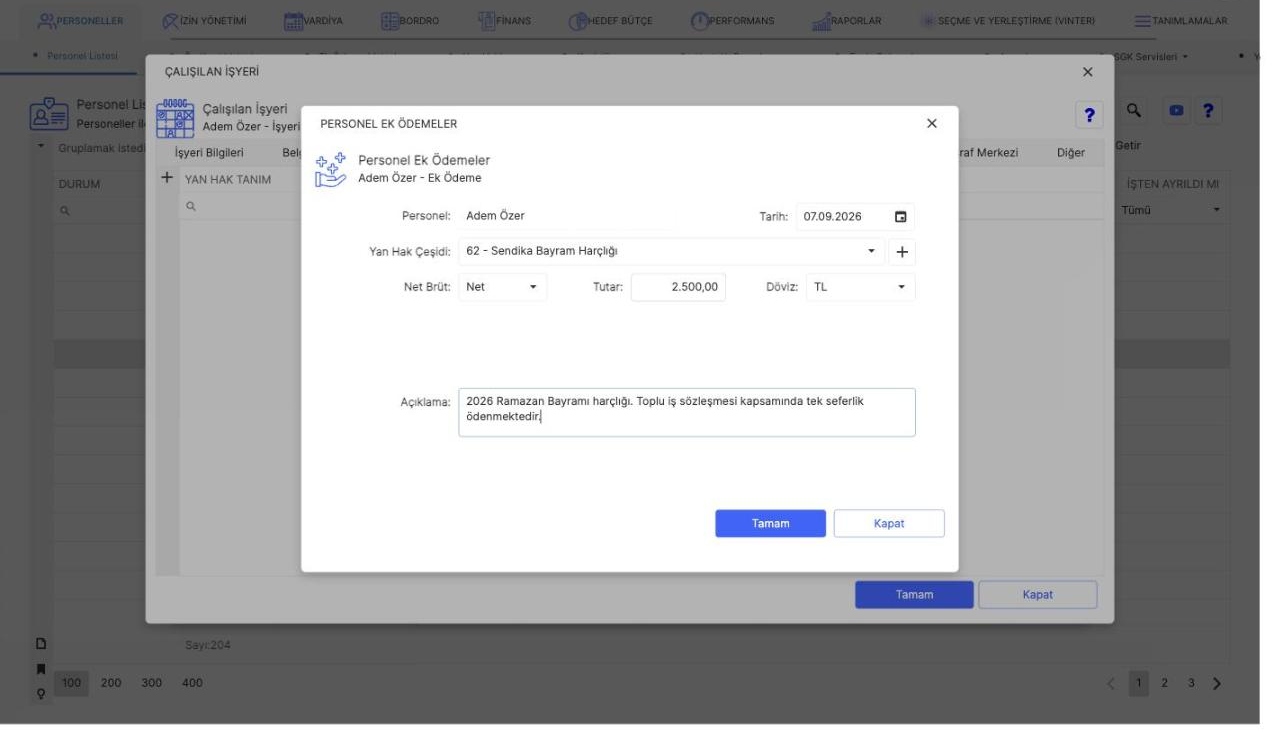The height and width of the screenshot is (735, 1273).
Task: Click Kapat in Personel Ek Ödemeler dialog
Action: 889,524
